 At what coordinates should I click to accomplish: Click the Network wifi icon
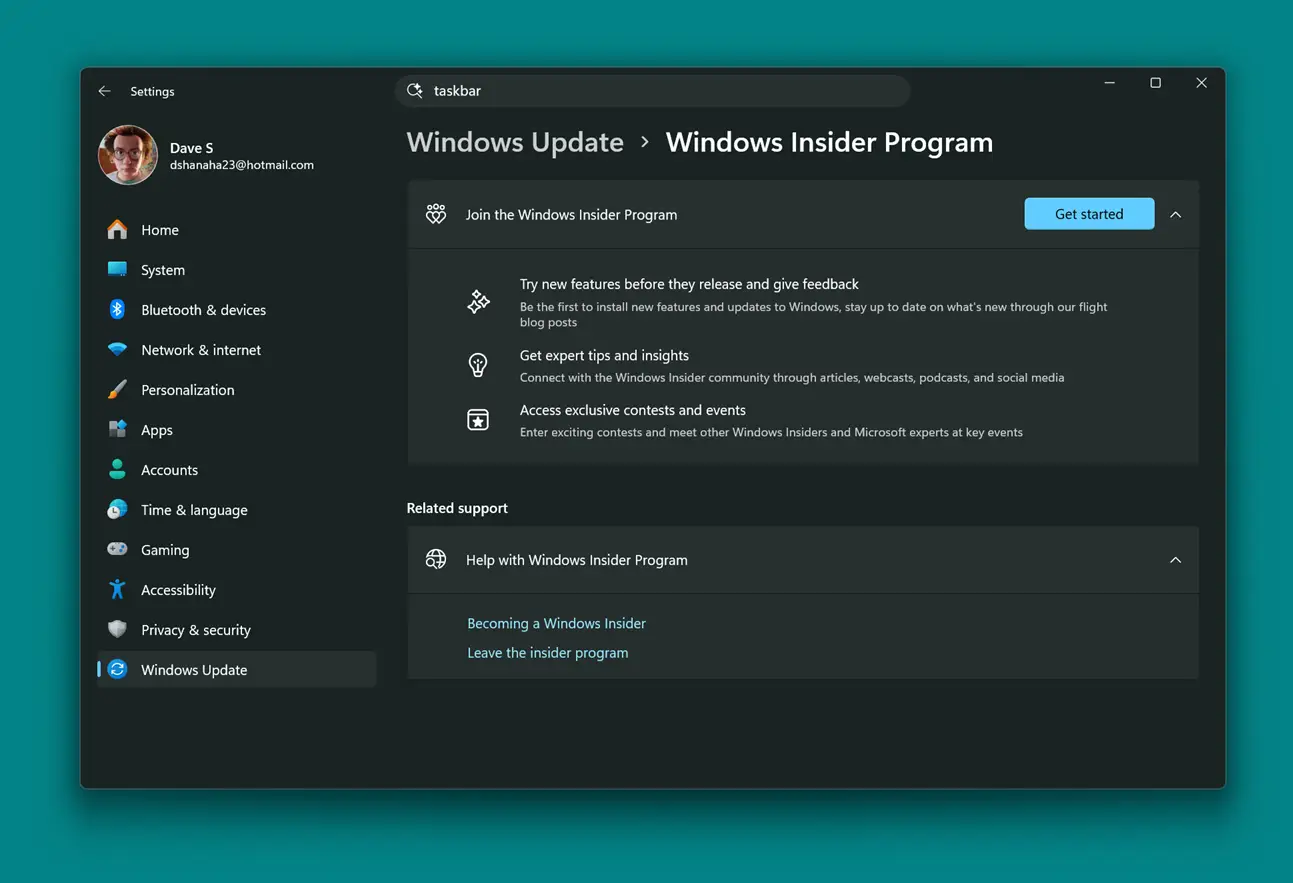tap(117, 350)
